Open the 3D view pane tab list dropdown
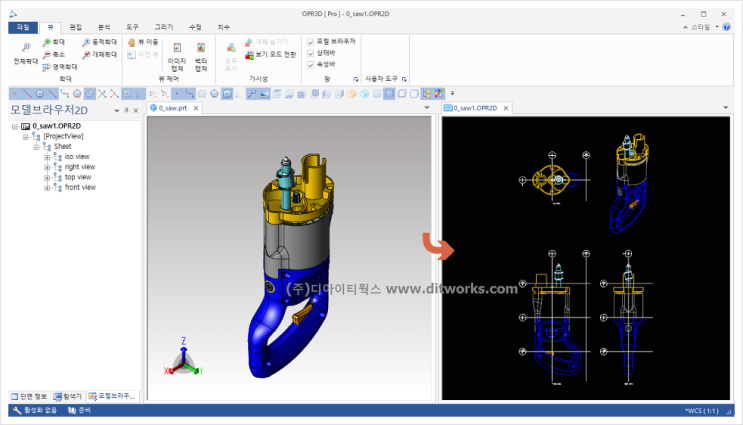The image size is (743, 425). pyautogui.click(x=427, y=108)
